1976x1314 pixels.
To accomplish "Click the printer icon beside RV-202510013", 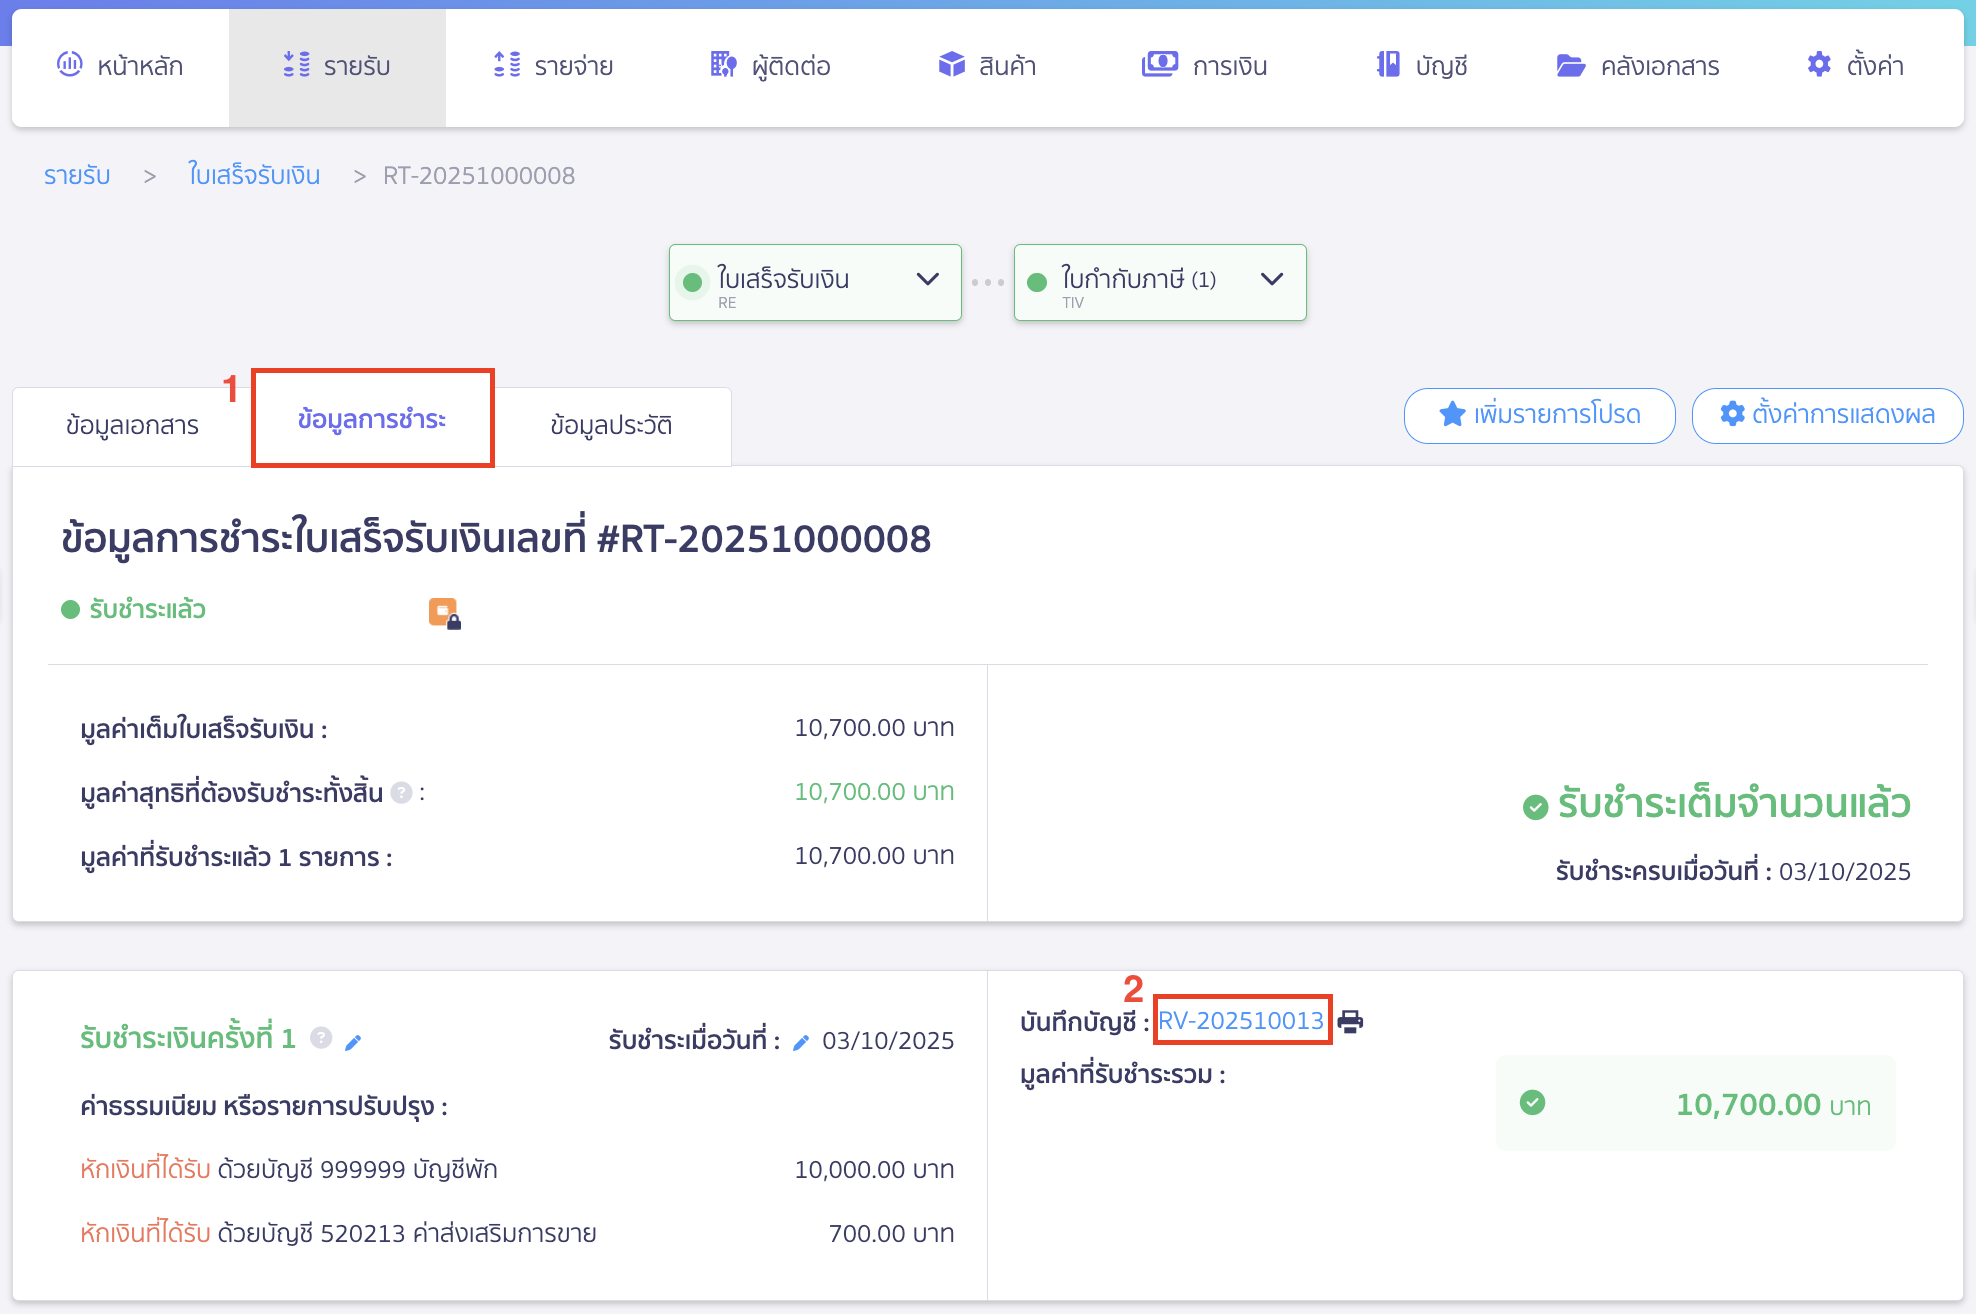I will point(1350,1021).
